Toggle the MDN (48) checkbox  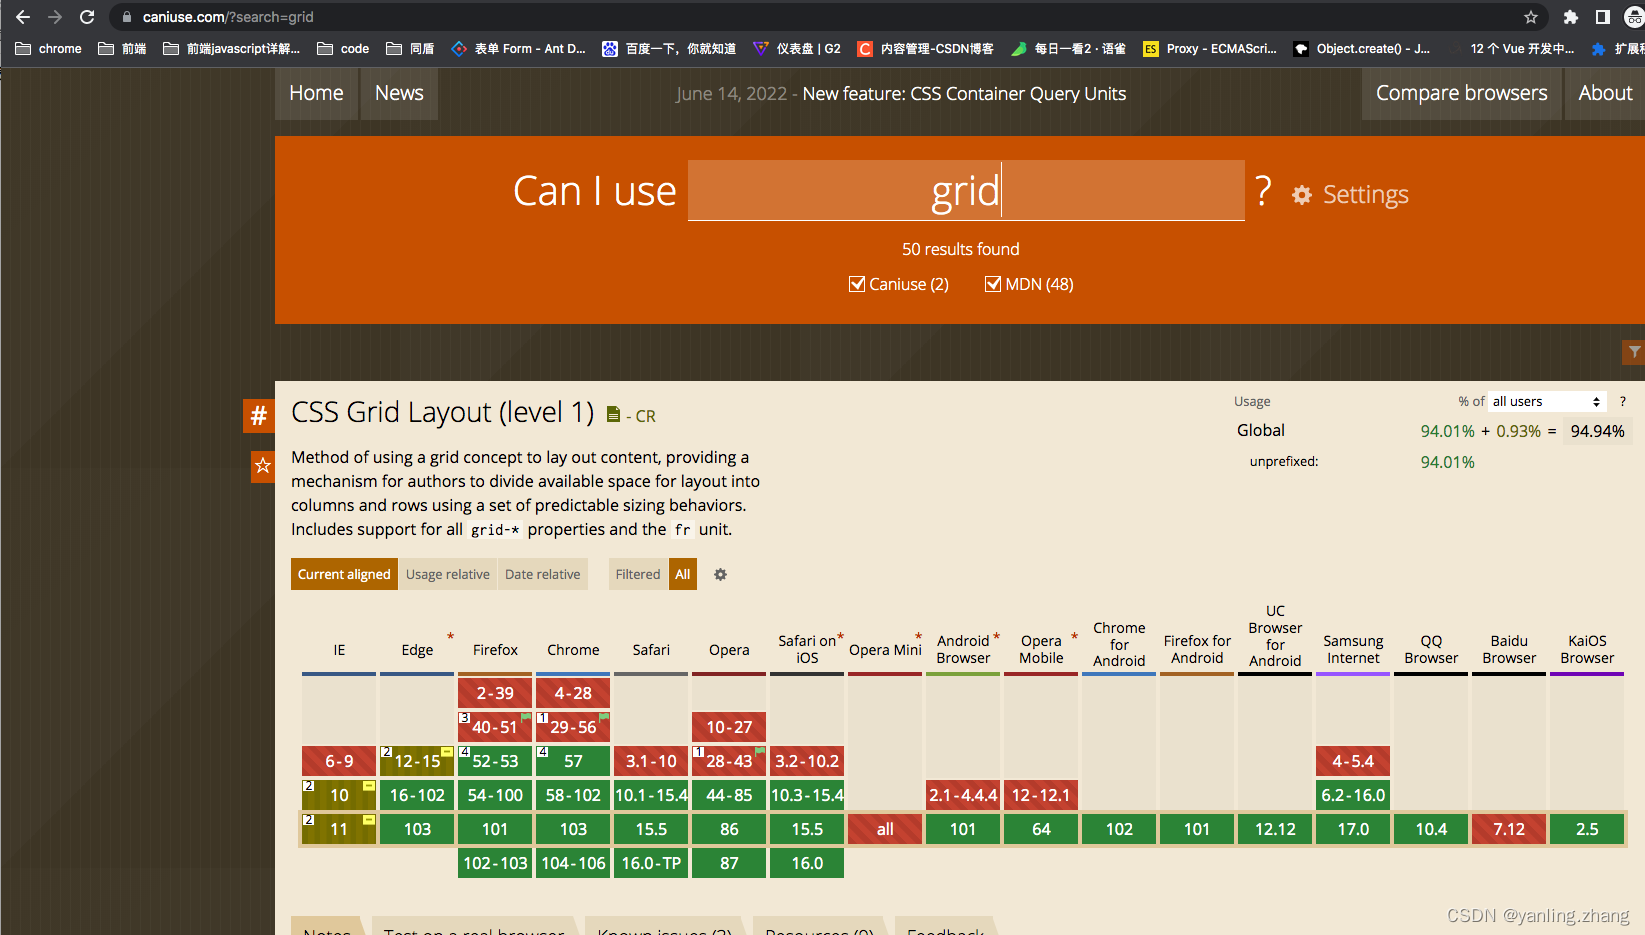993,284
